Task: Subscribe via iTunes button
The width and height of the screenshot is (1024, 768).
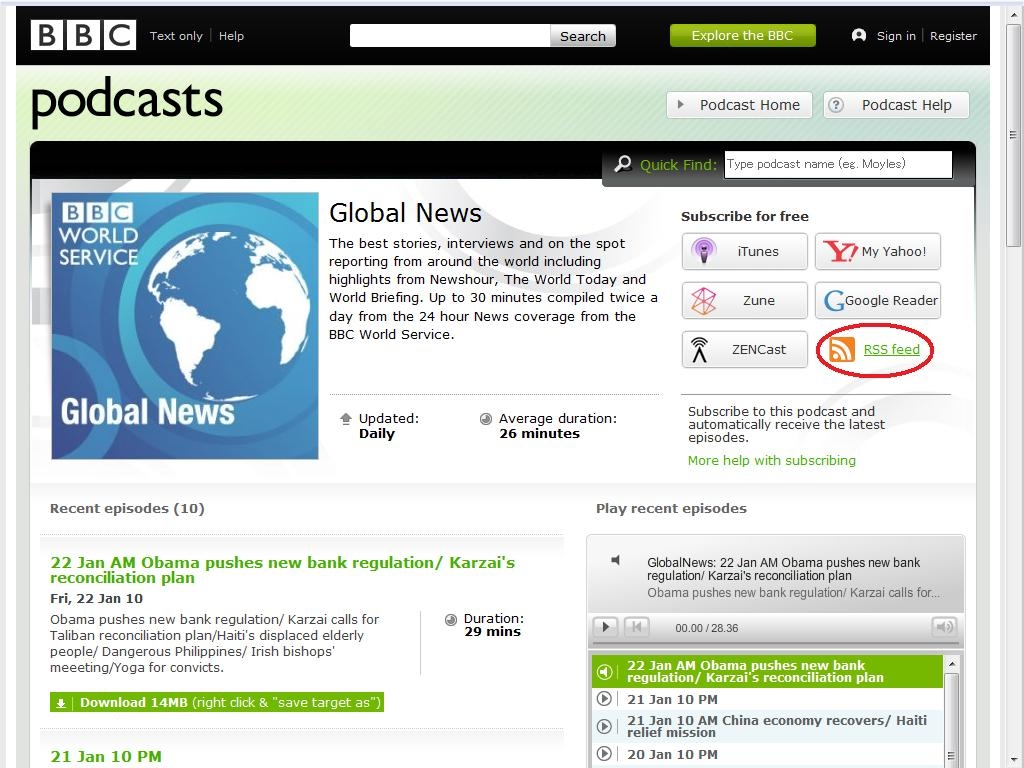Action: (x=744, y=251)
